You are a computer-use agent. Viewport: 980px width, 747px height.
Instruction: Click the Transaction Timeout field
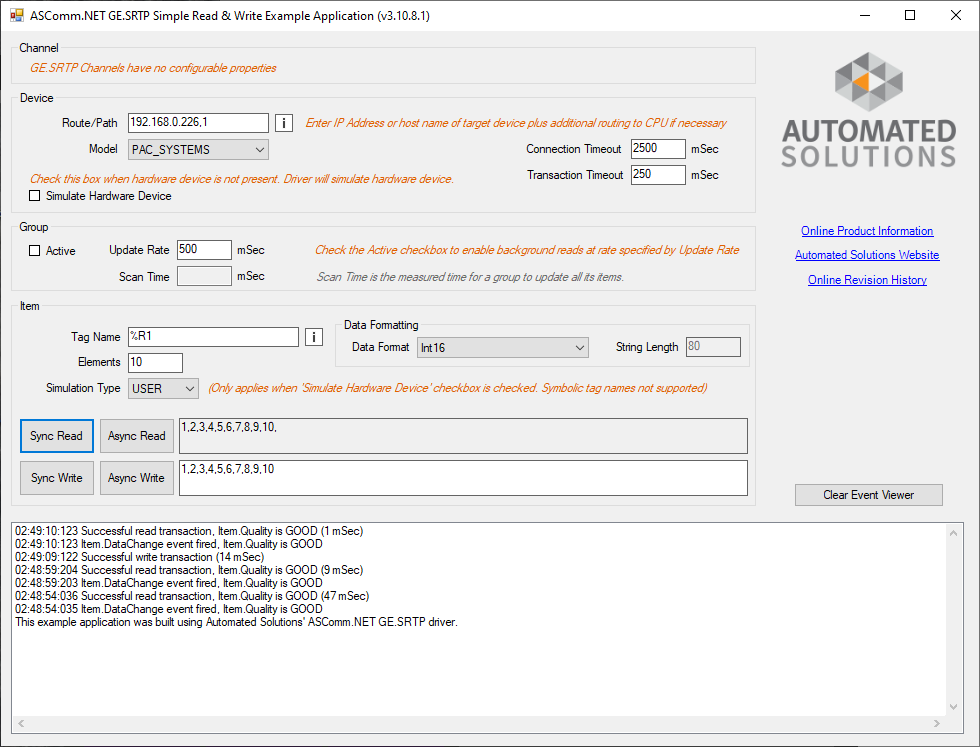[658, 175]
